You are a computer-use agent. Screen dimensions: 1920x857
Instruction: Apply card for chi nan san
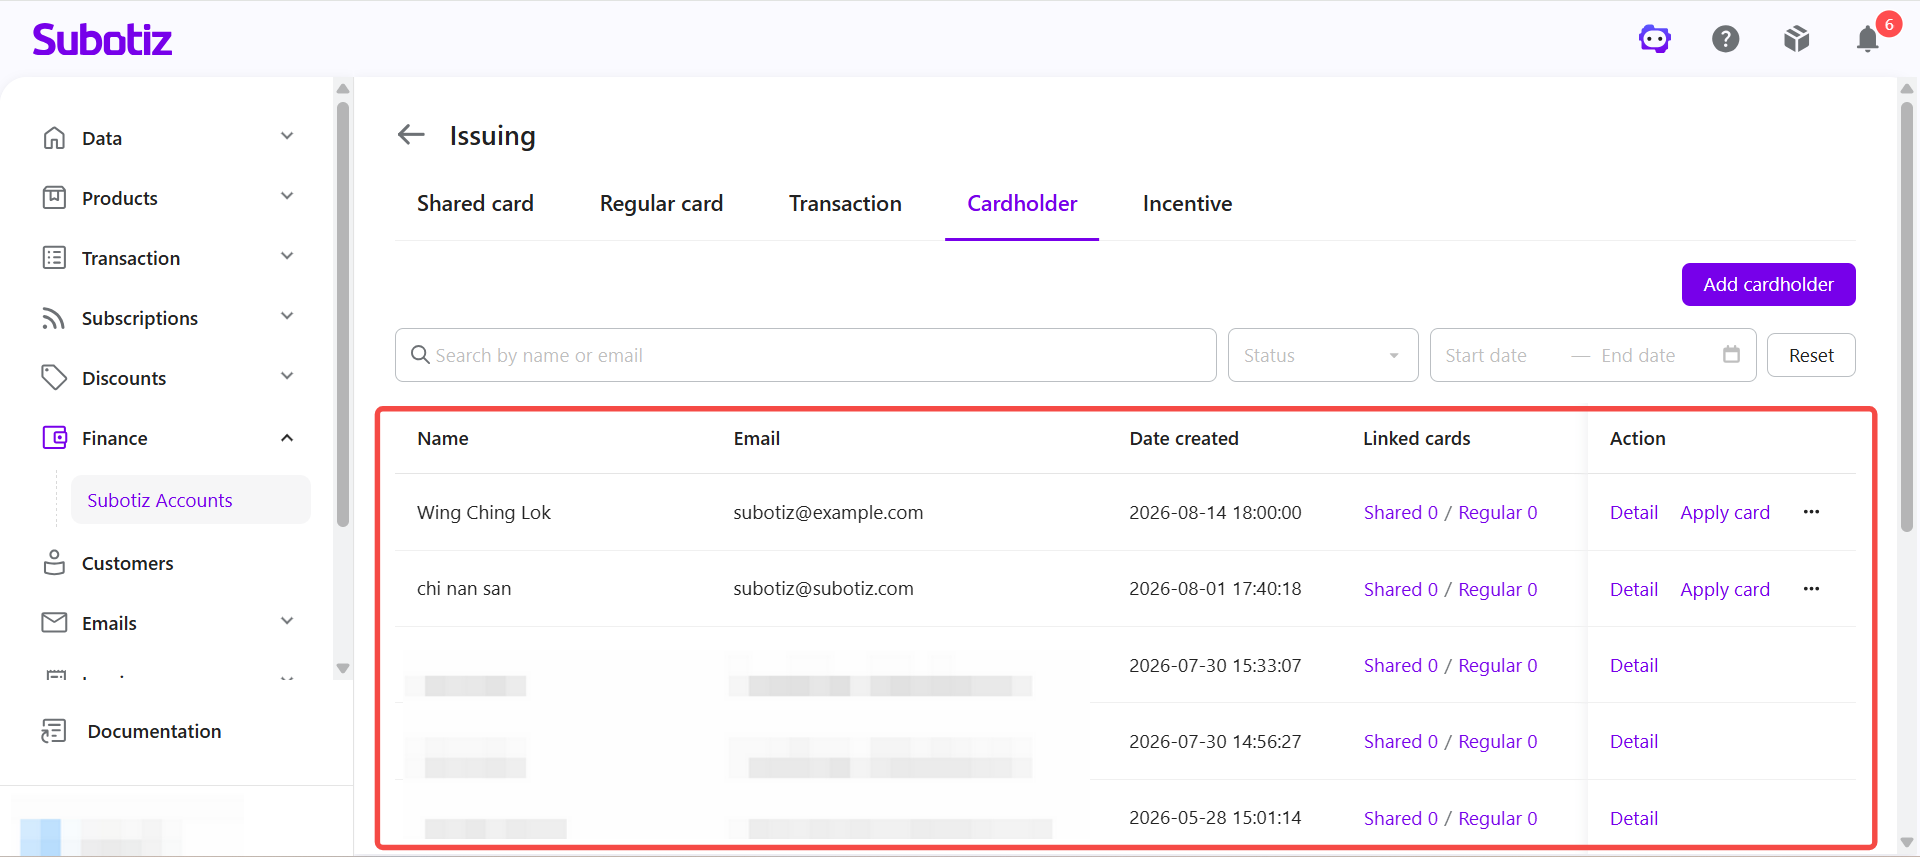(1725, 590)
